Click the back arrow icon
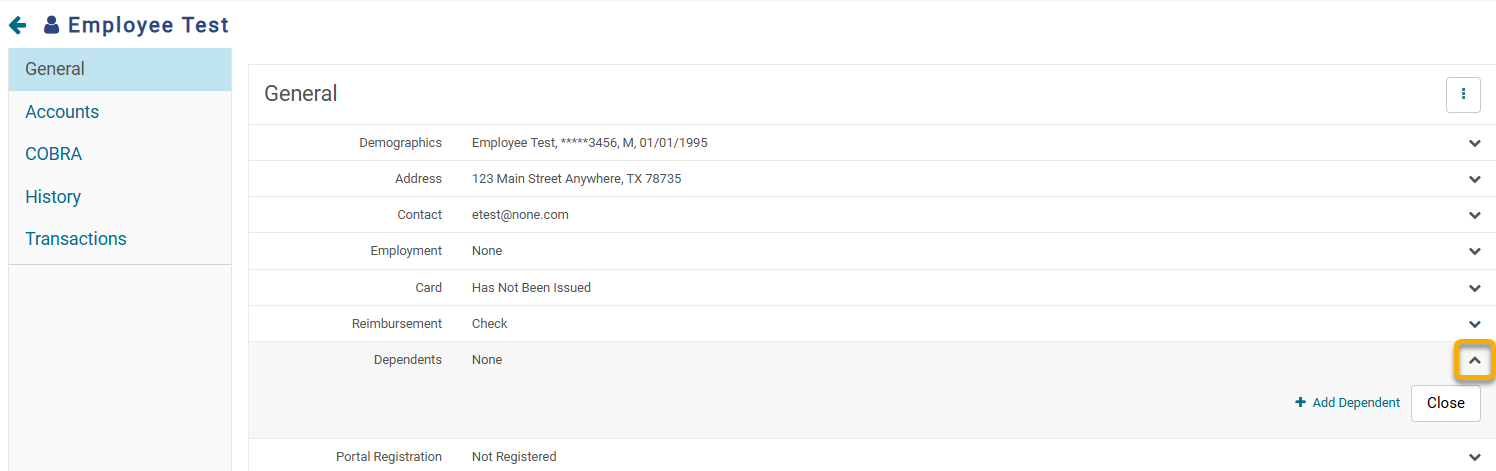The width and height of the screenshot is (1496, 471). pyautogui.click(x=17, y=25)
